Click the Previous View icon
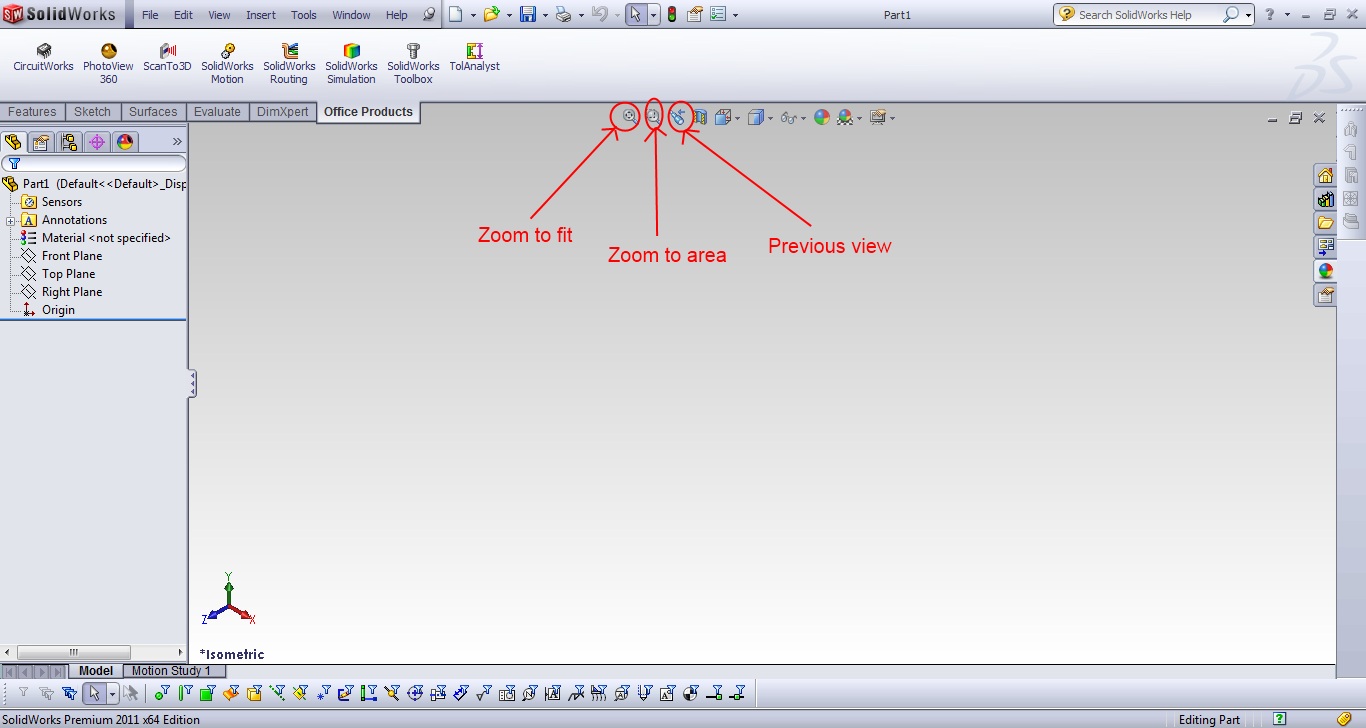This screenshot has width=1366, height=728. coord(678,117)
